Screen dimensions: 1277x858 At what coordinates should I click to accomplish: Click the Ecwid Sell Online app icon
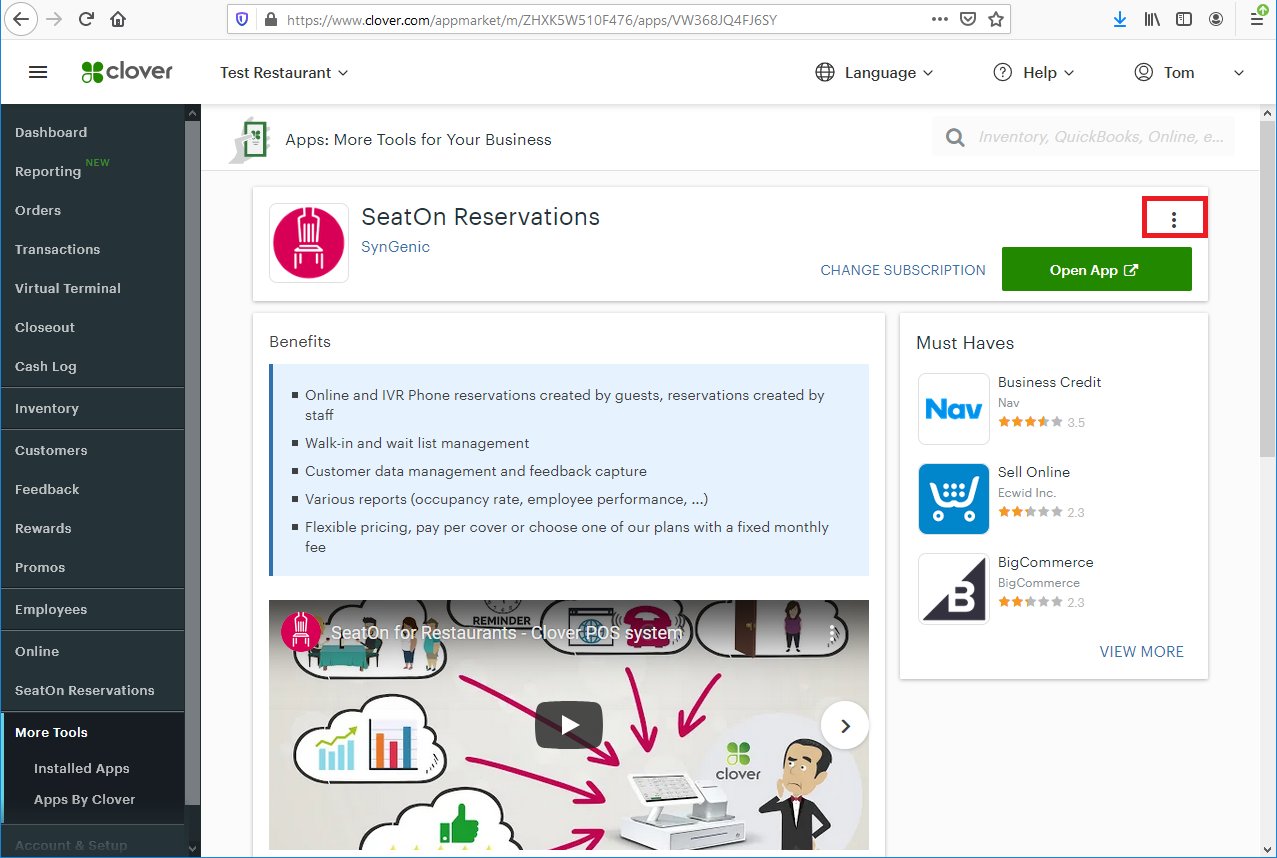(954, 499)
